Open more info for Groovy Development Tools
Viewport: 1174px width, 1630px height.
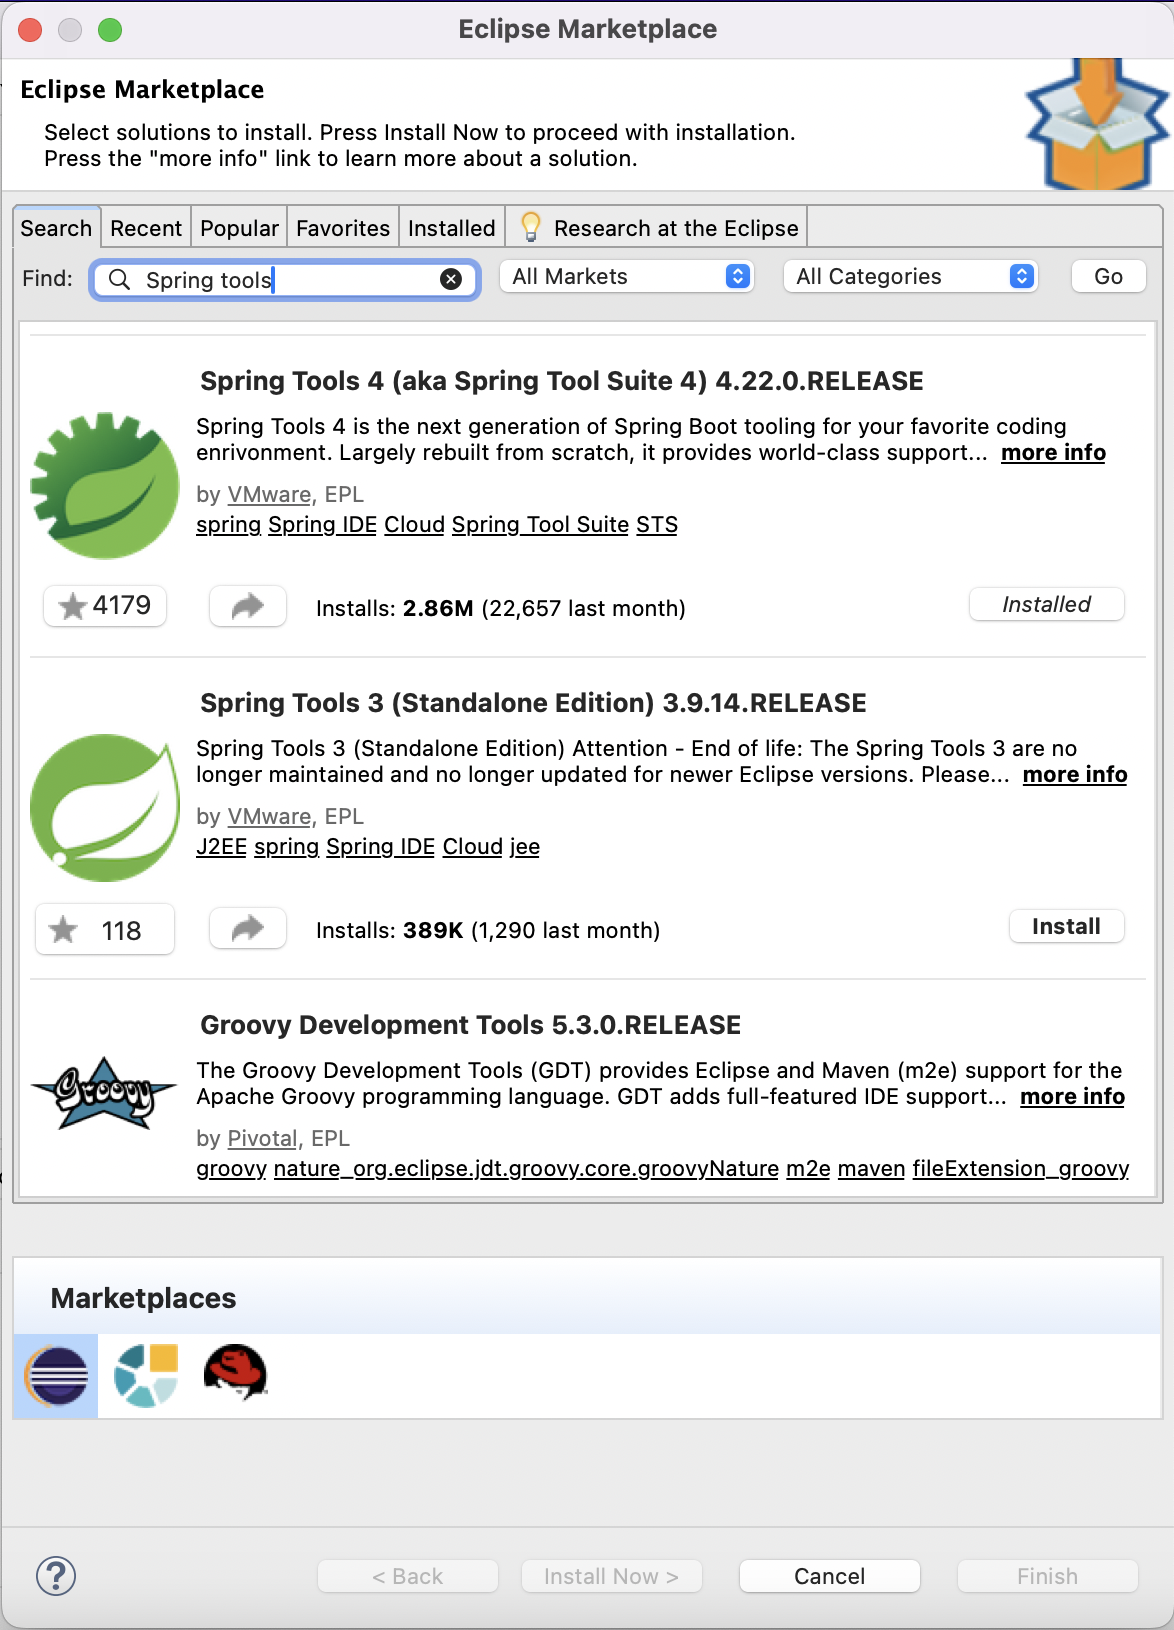[1072, 1097]
